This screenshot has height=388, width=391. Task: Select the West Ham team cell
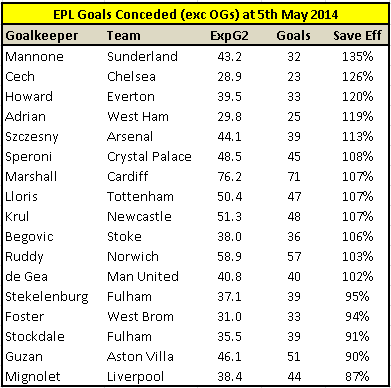click(138, 117)
